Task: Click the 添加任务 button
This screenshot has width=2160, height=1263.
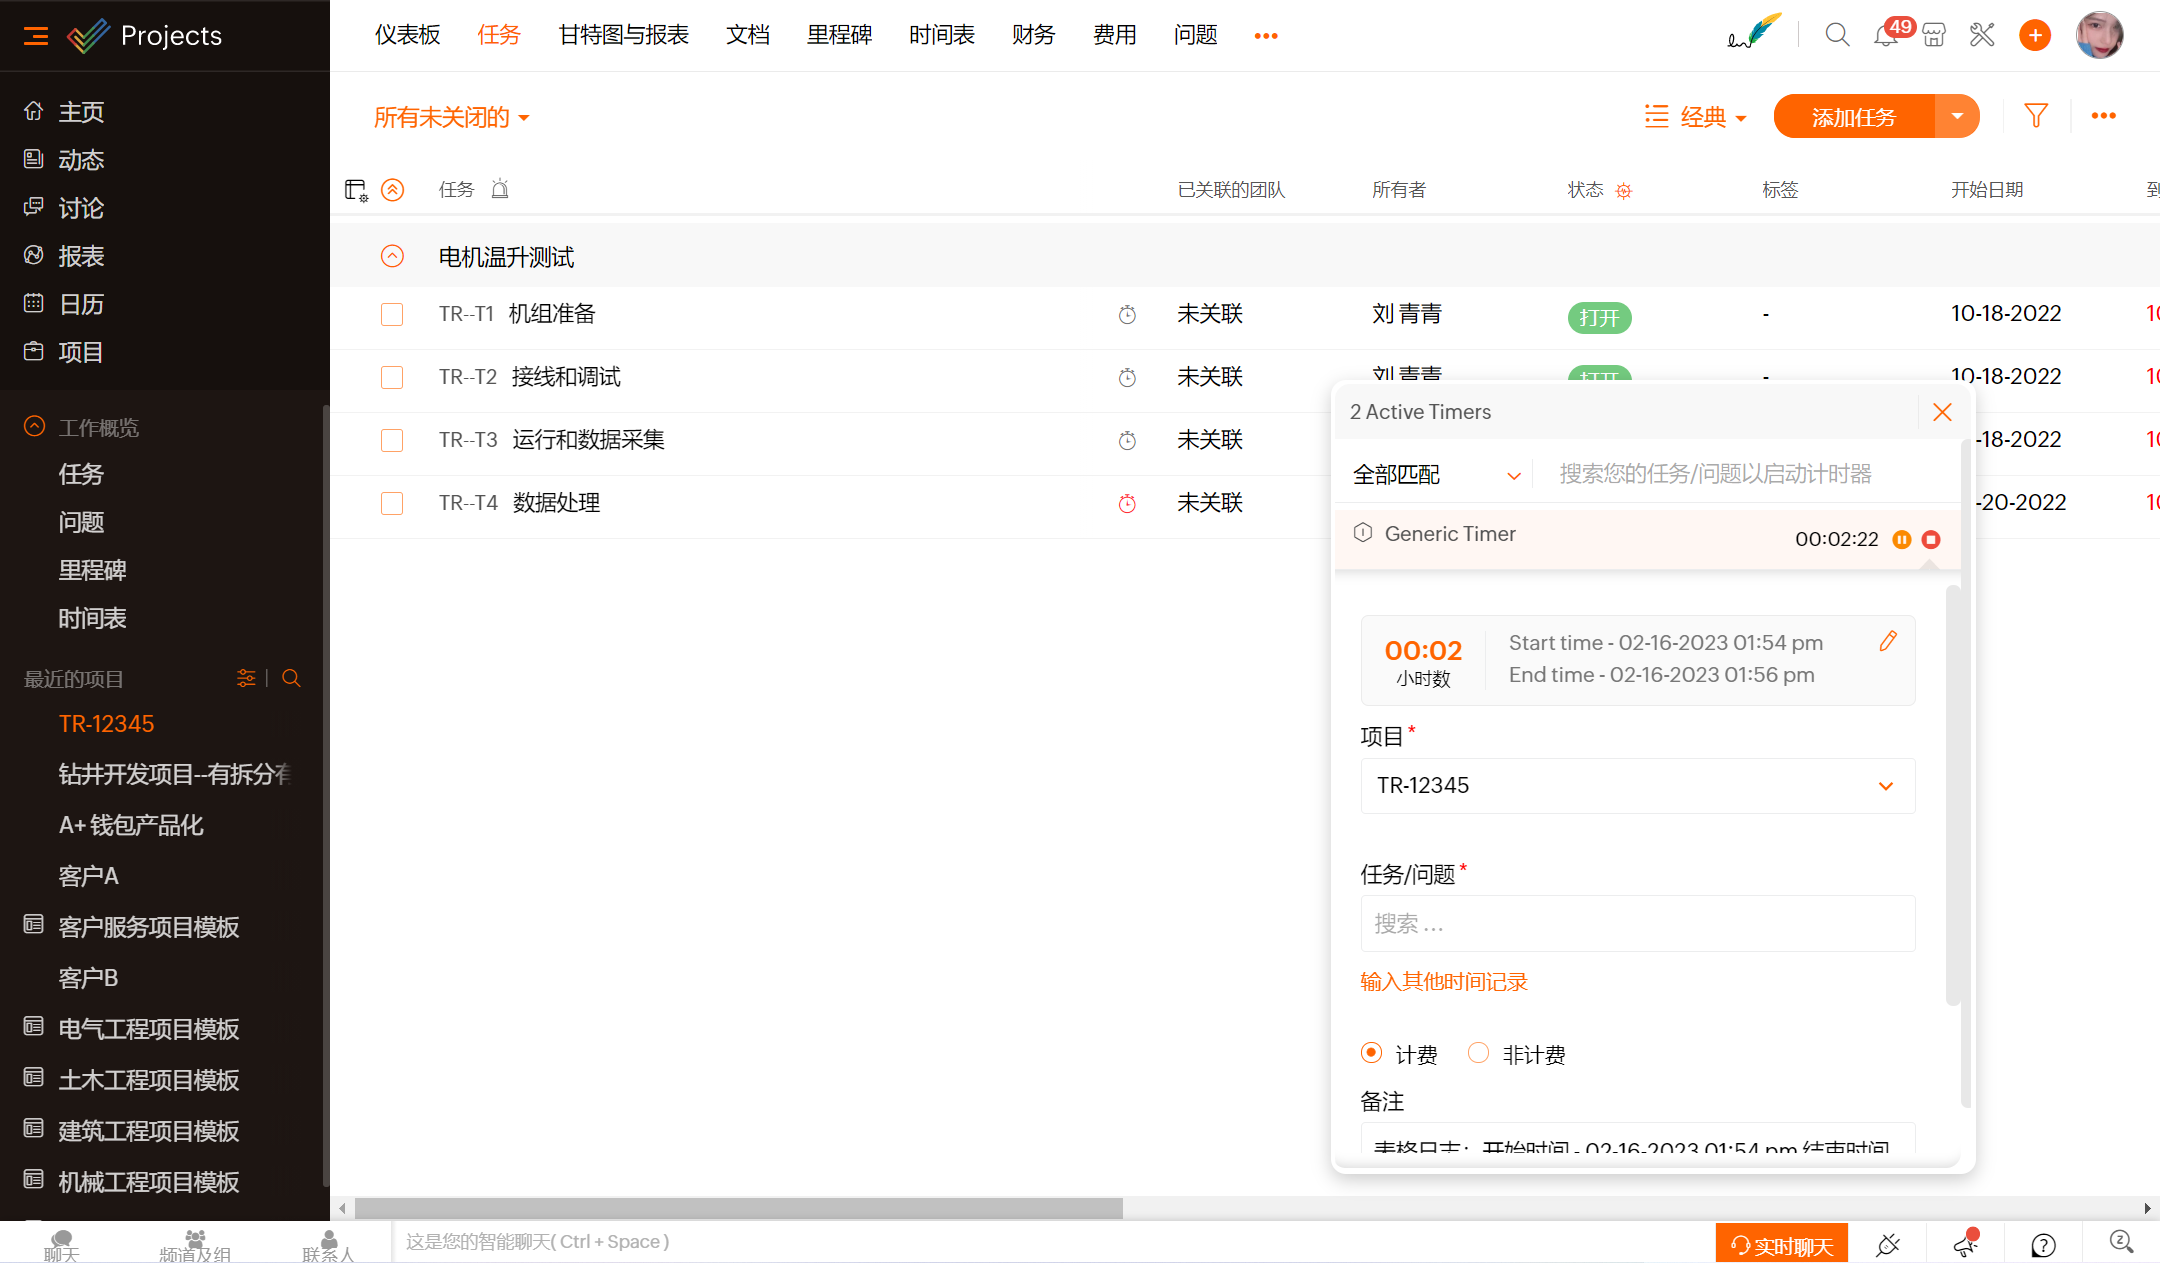Action: (x=1853, y=117)
